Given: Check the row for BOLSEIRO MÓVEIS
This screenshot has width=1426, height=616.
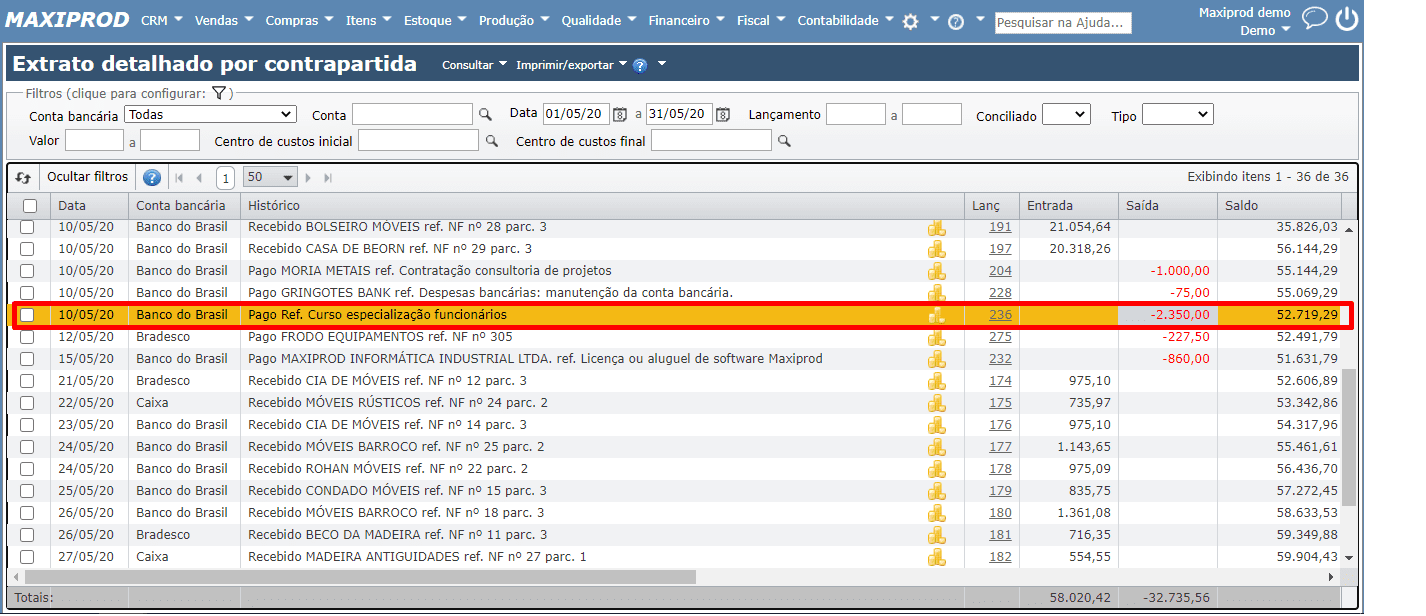Looking at the screenshot, I should coord(27,228).
